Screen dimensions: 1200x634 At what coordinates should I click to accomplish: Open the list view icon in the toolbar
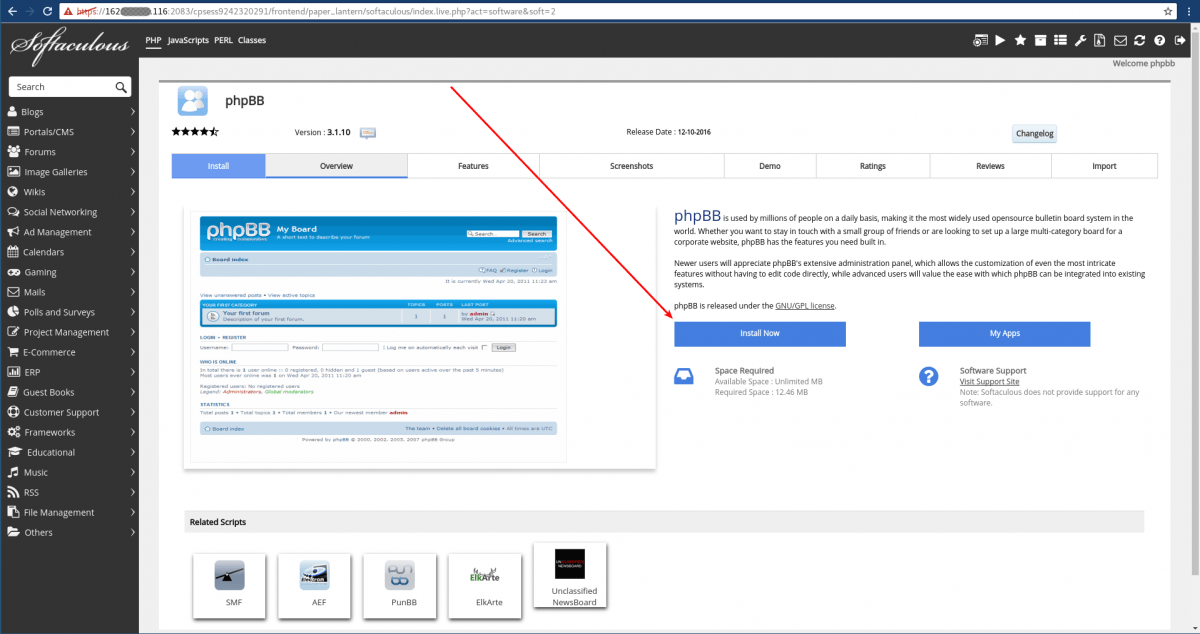click(1060, 40)
